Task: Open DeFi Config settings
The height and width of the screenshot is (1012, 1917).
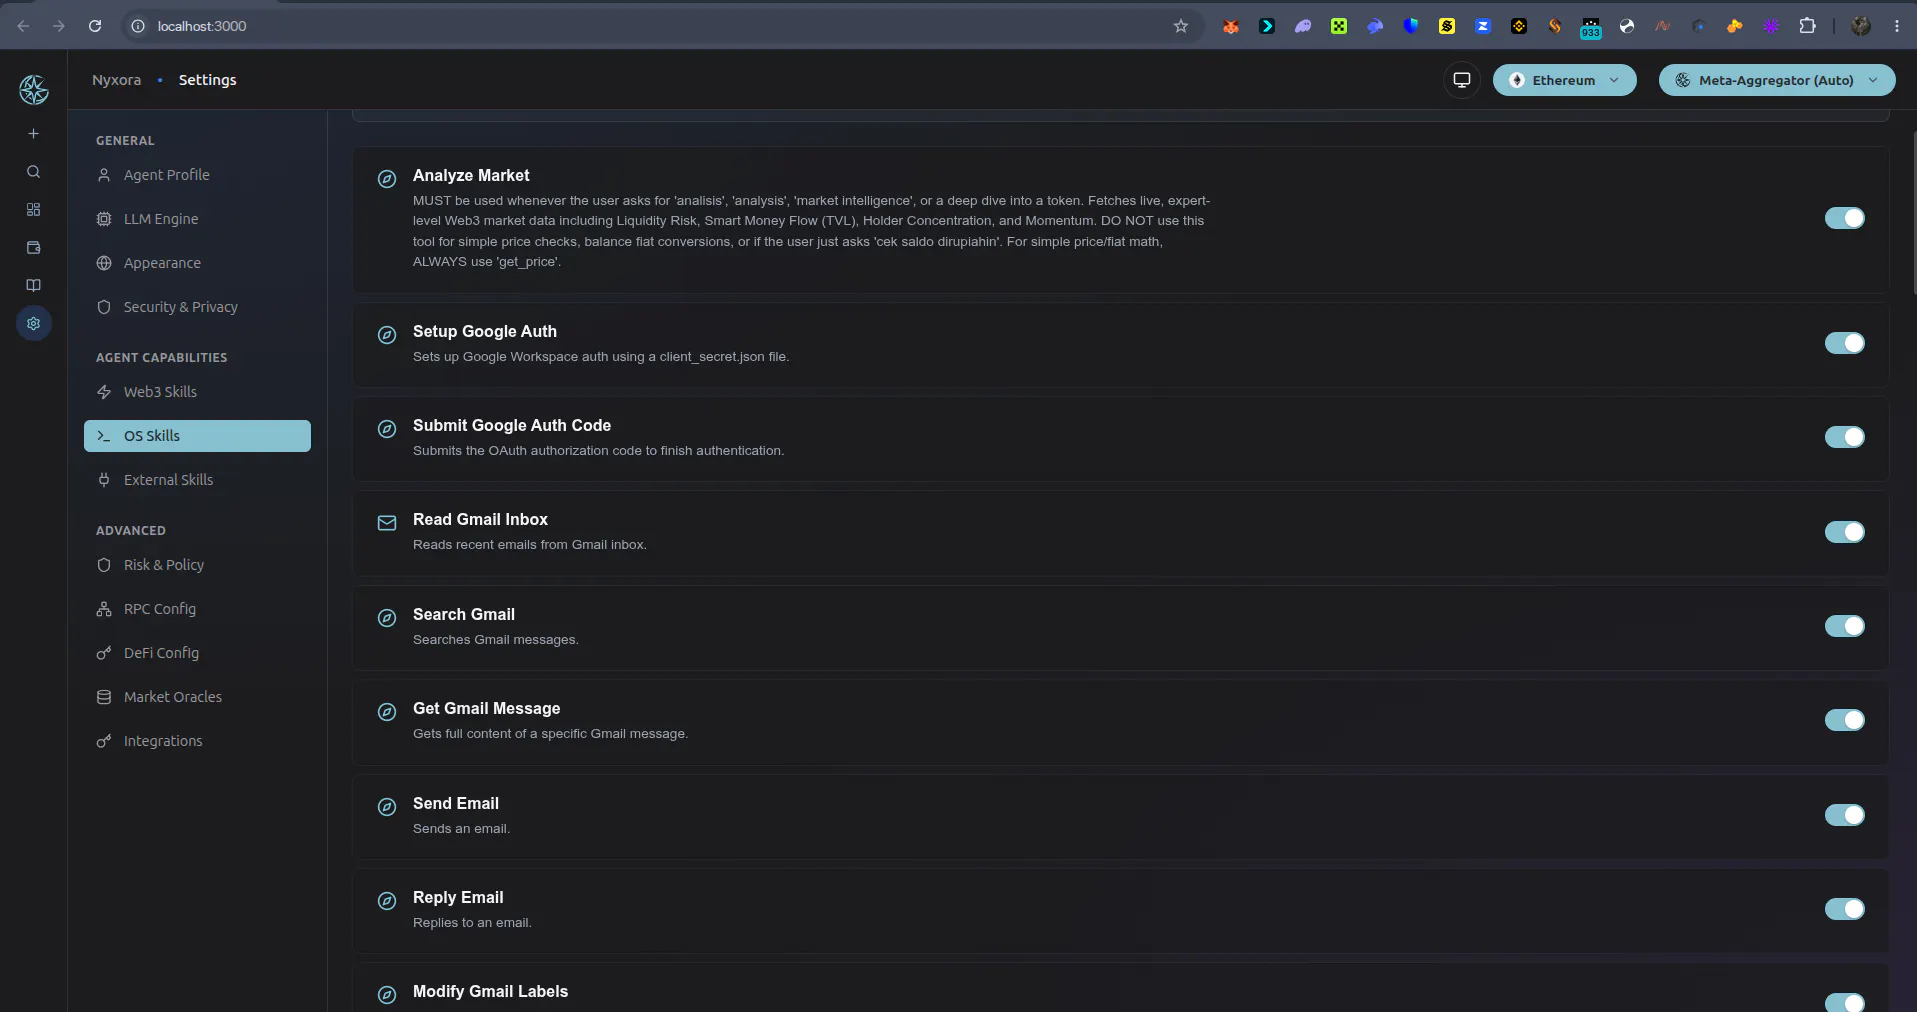Action: tap(197, 653)
